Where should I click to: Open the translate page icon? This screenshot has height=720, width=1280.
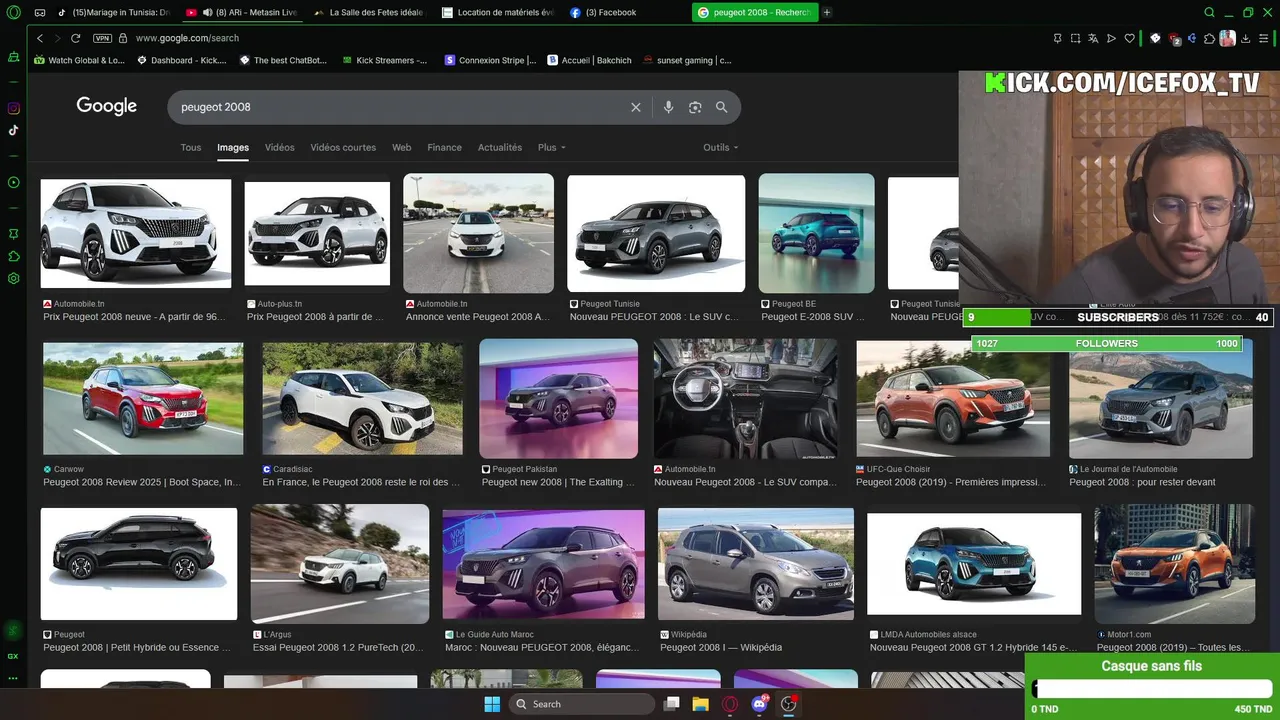pyautogui.click(x=1093, y=38)
